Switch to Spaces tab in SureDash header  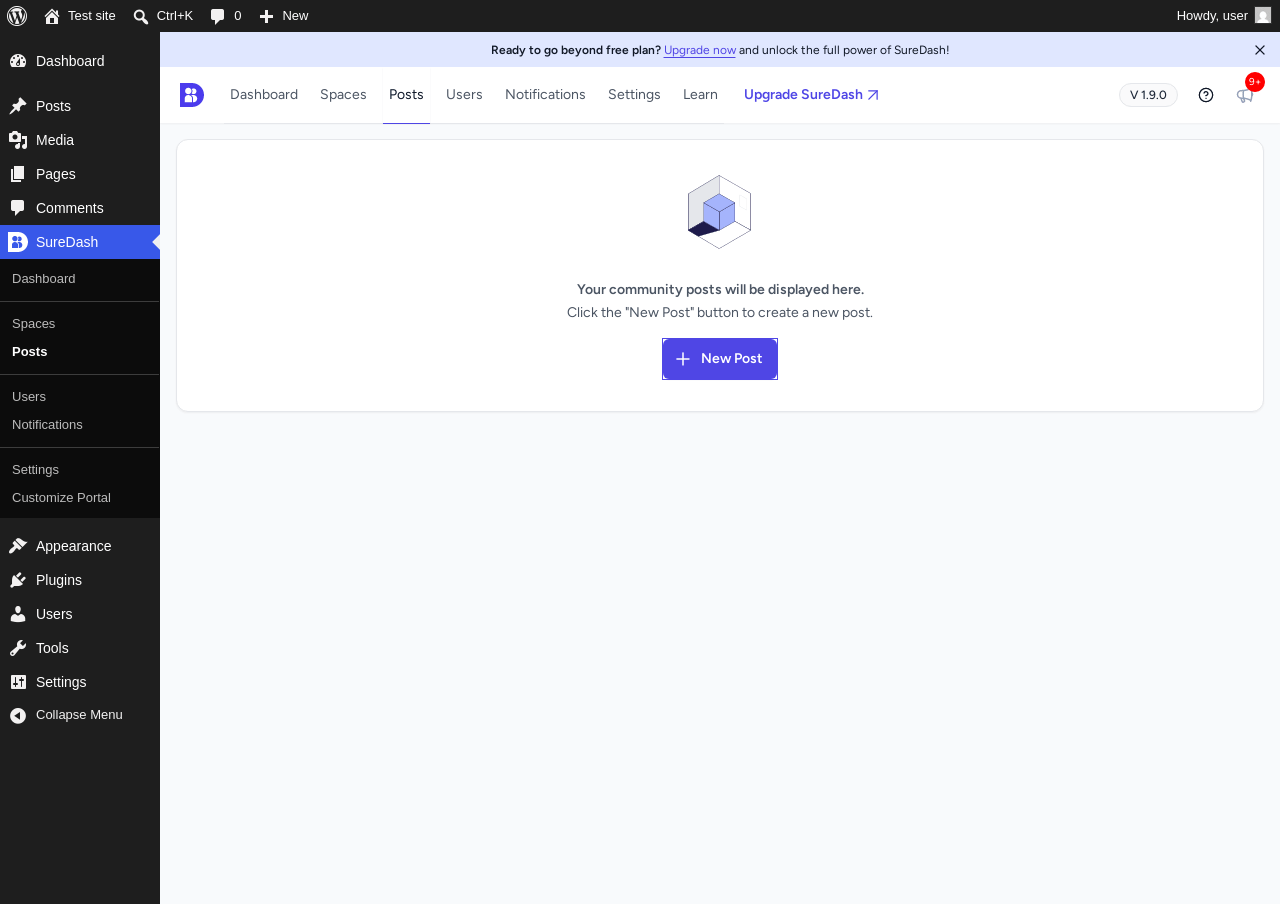click(x=343, y=95)
